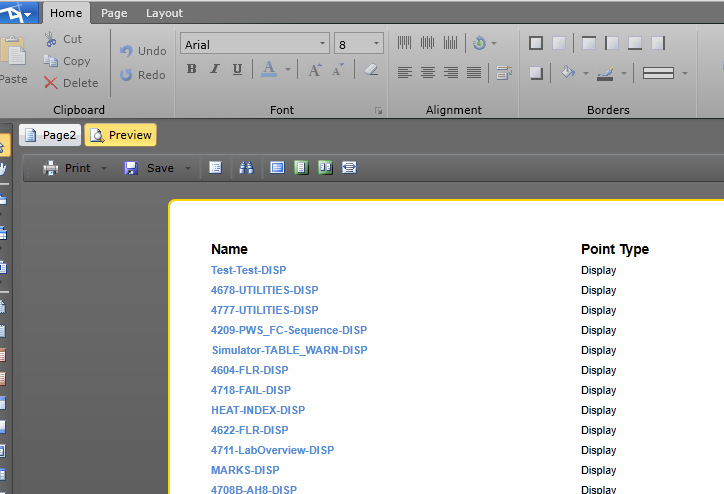Switch to the Layout ribbon tab
The image size is (724, 494).
point(164,13)
